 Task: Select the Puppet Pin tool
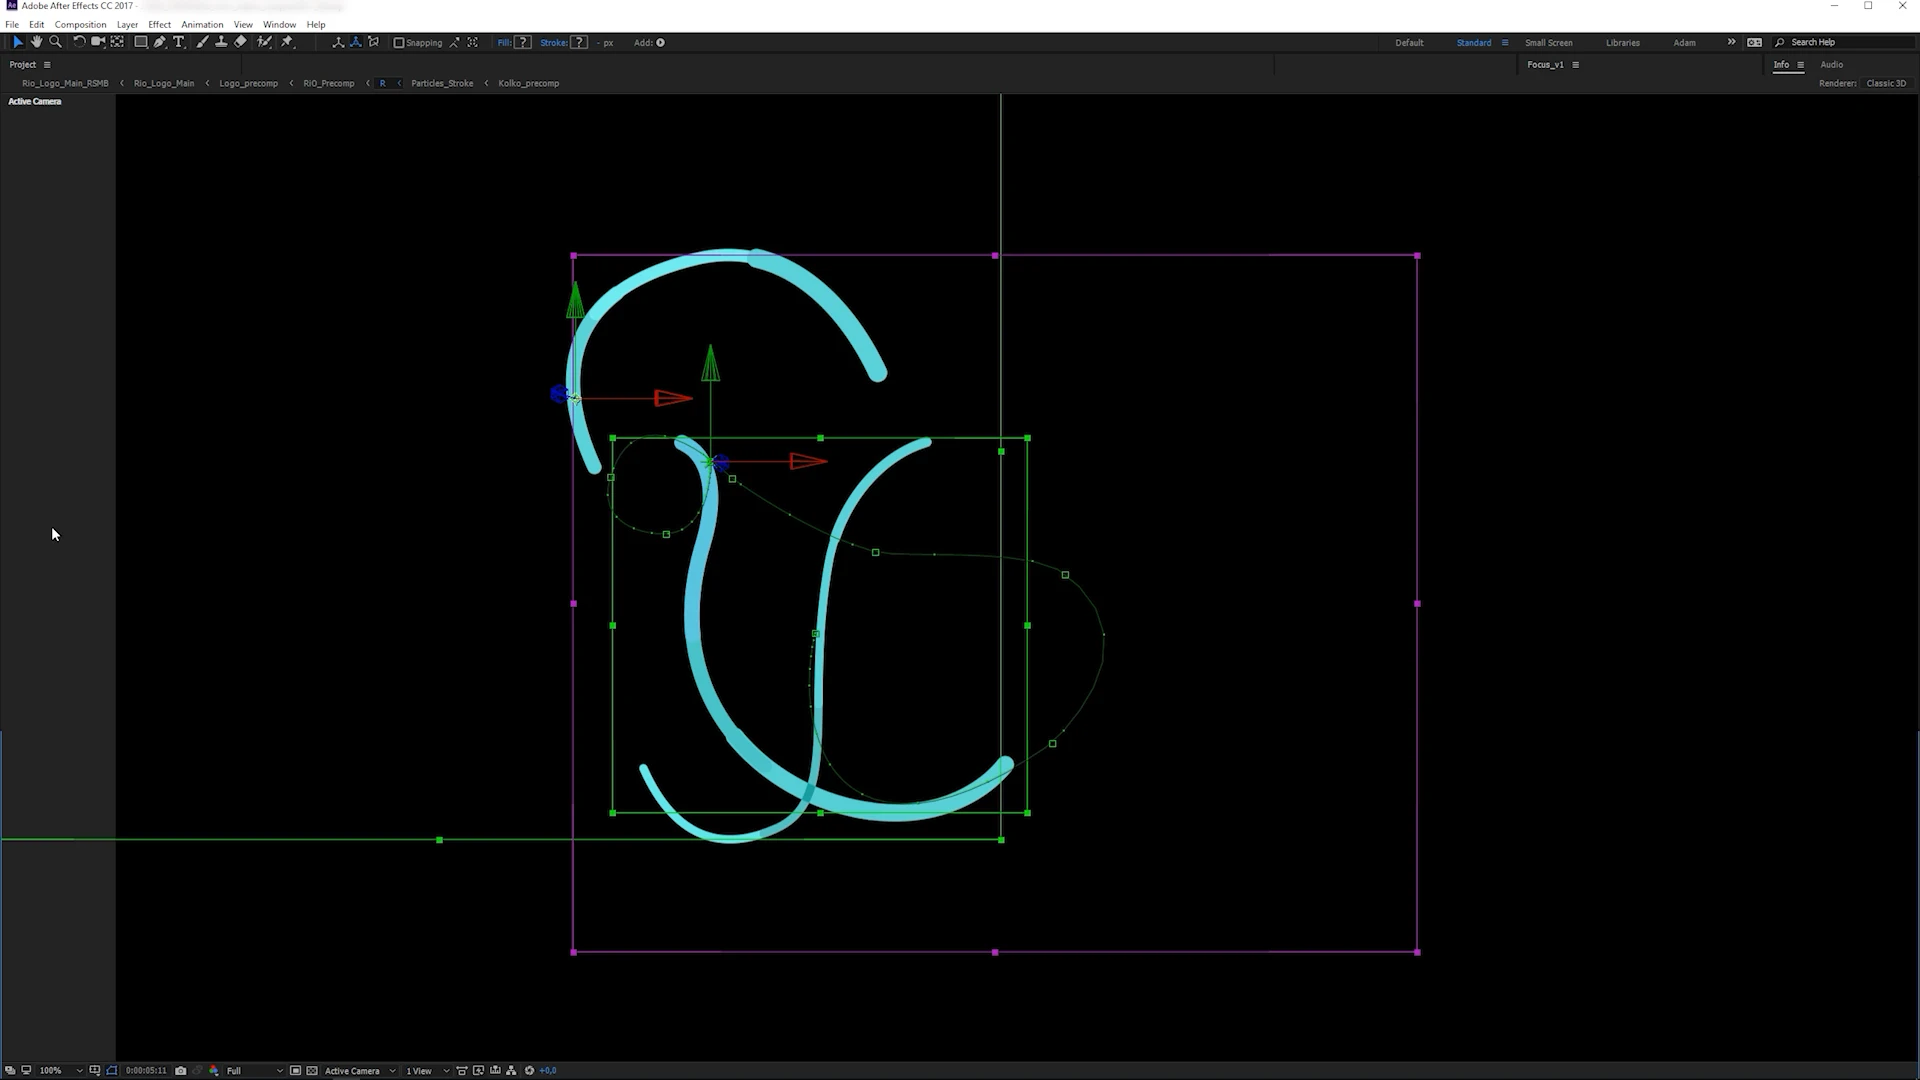(x=287, y=42)
